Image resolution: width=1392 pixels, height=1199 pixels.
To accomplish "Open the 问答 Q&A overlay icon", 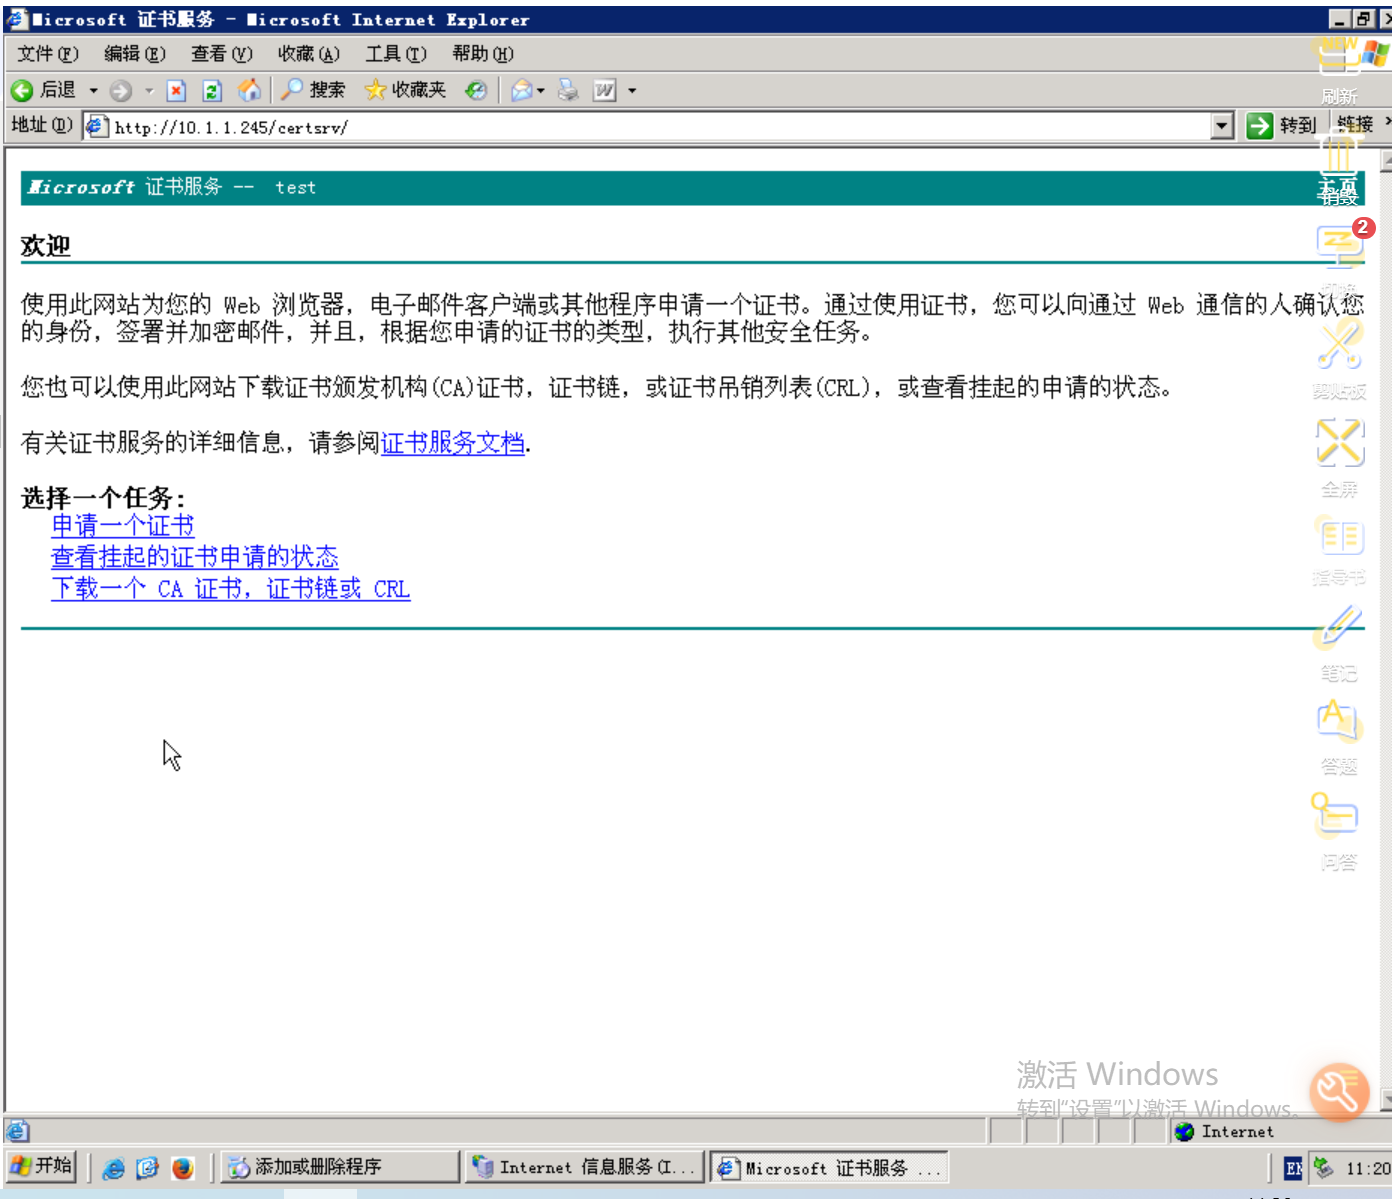I will [1338, 832].
